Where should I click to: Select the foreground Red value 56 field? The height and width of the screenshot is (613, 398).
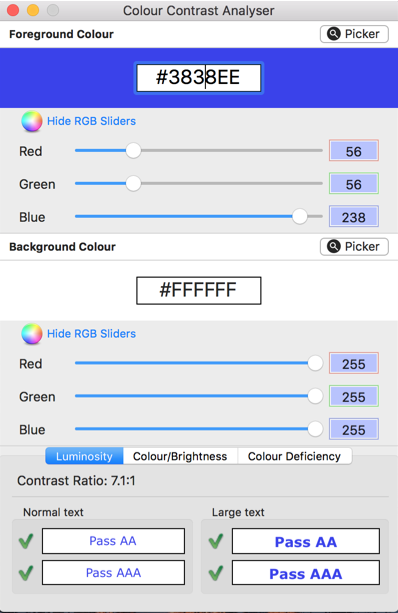(354, 151)
